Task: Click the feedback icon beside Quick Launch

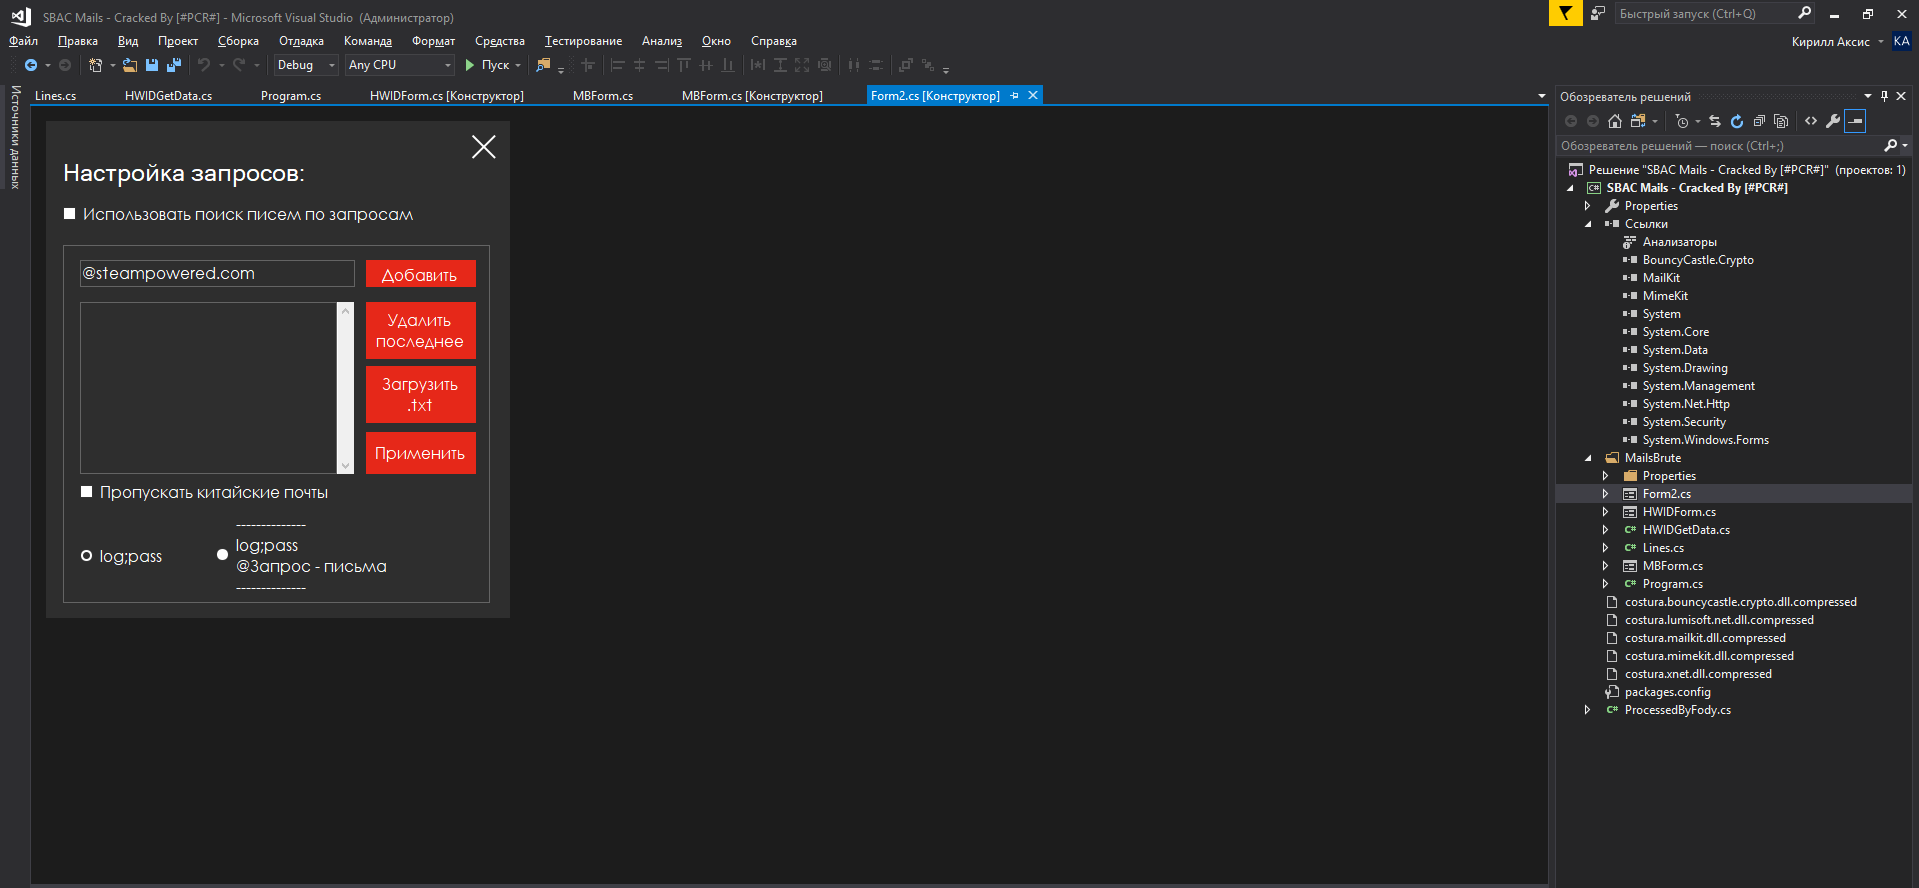Action: pyautogui.click(x=1598, y=13)
